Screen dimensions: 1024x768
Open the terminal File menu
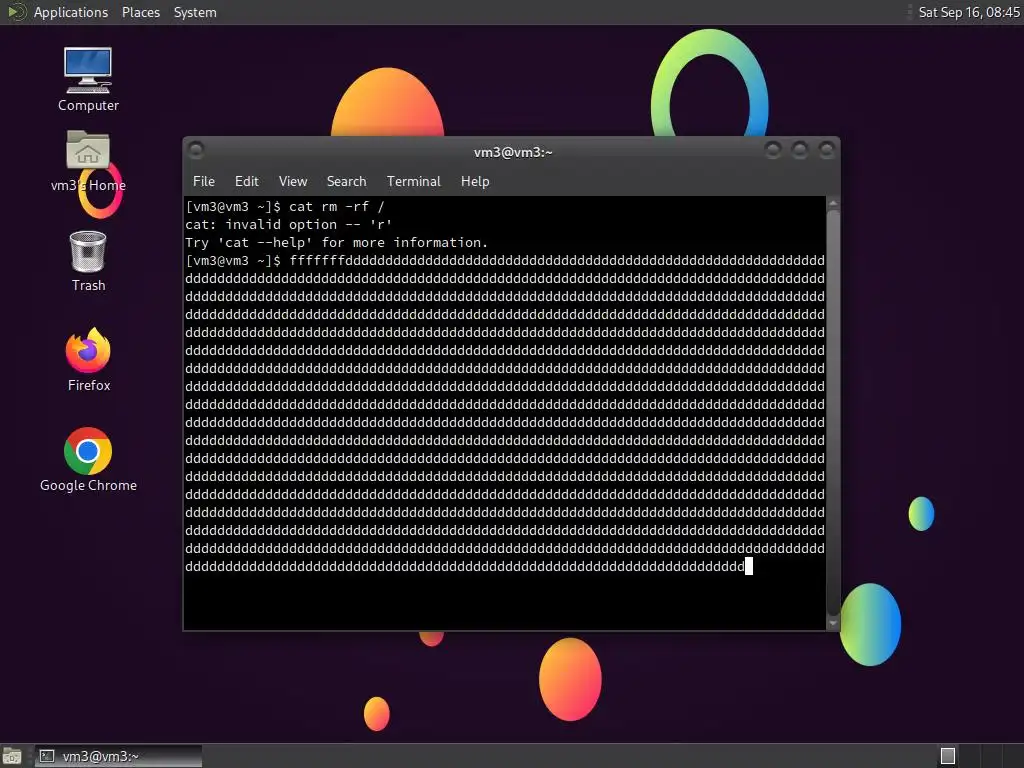[204, 182]
